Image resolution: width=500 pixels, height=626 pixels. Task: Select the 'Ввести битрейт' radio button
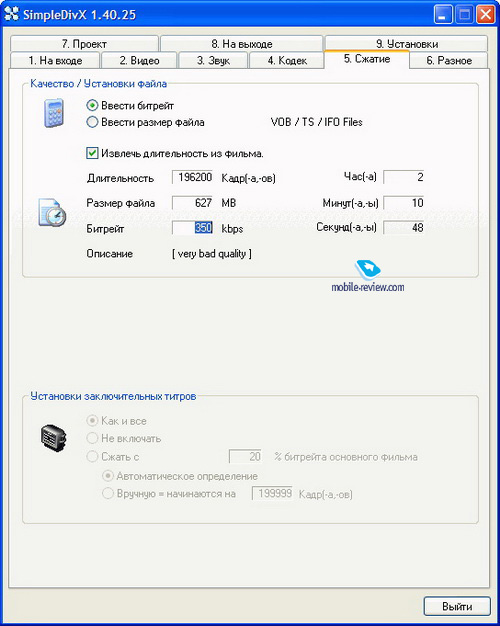[92, 105]
